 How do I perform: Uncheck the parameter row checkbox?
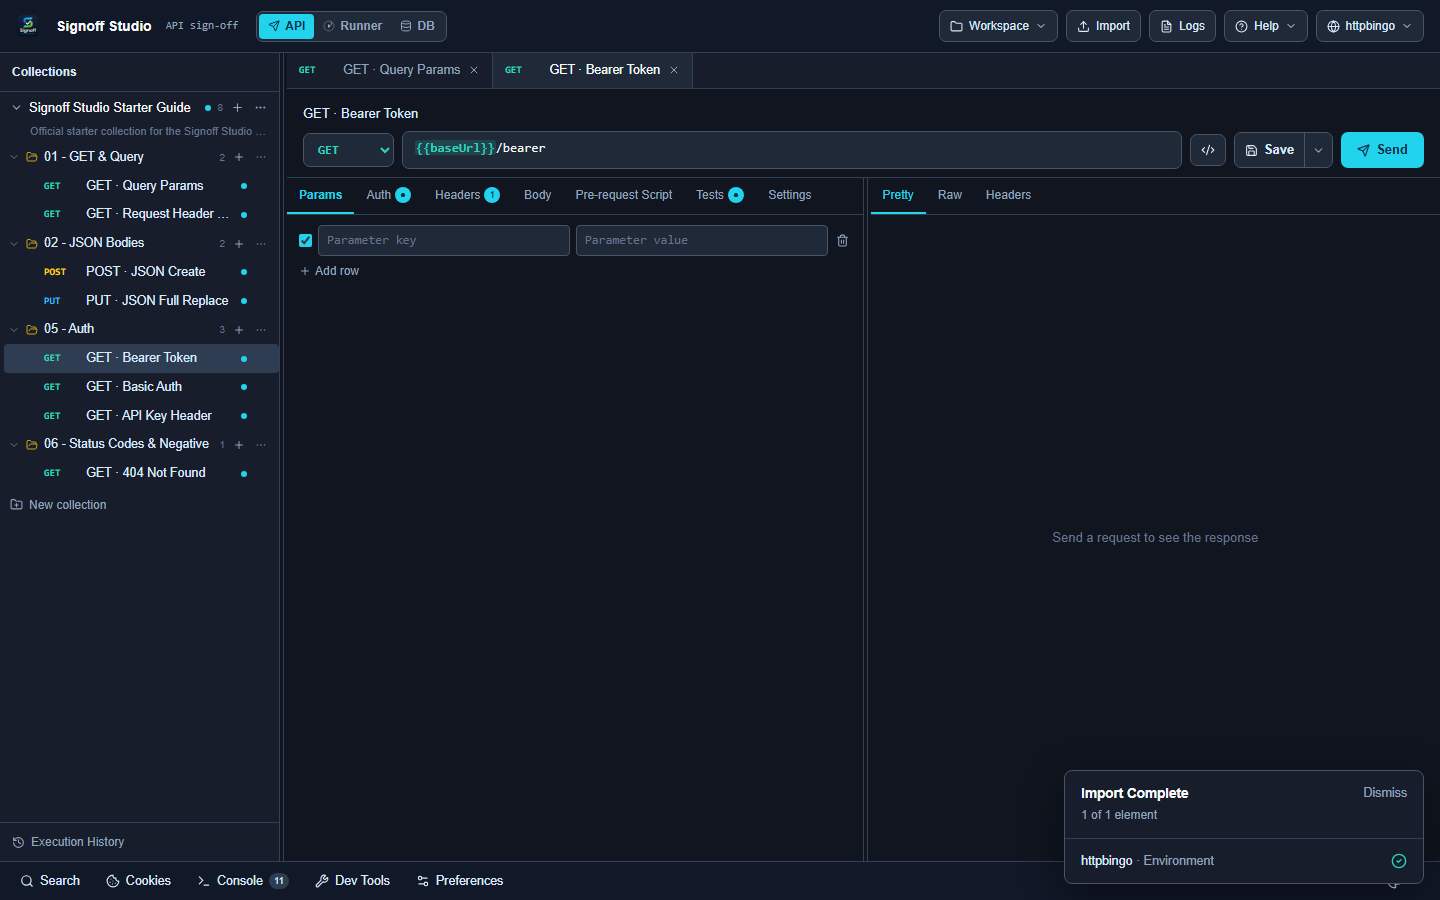point(305,241)
